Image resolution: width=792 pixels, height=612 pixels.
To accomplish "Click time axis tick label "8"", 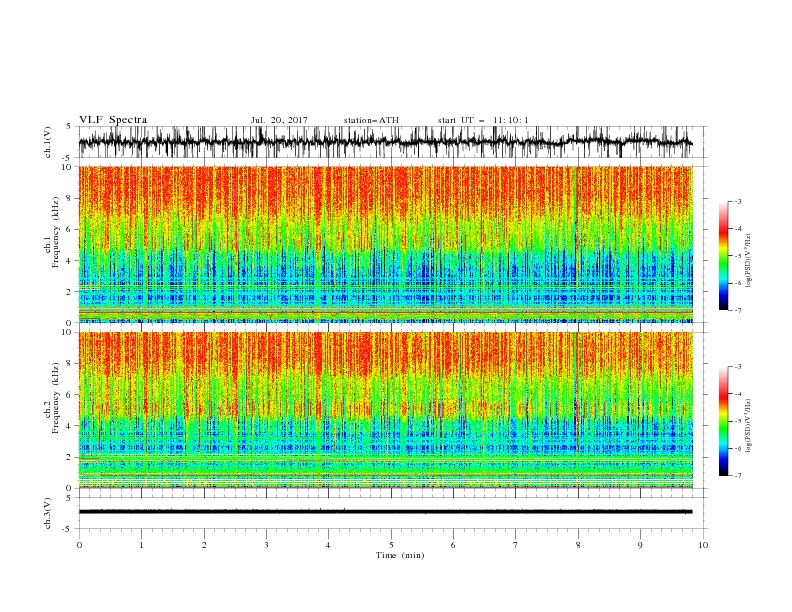I will click(x=578, y=545).
